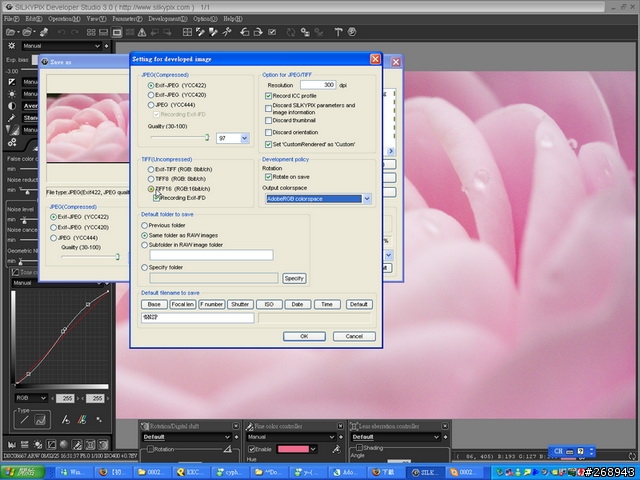Open the Parameter menu

point(127,19)
